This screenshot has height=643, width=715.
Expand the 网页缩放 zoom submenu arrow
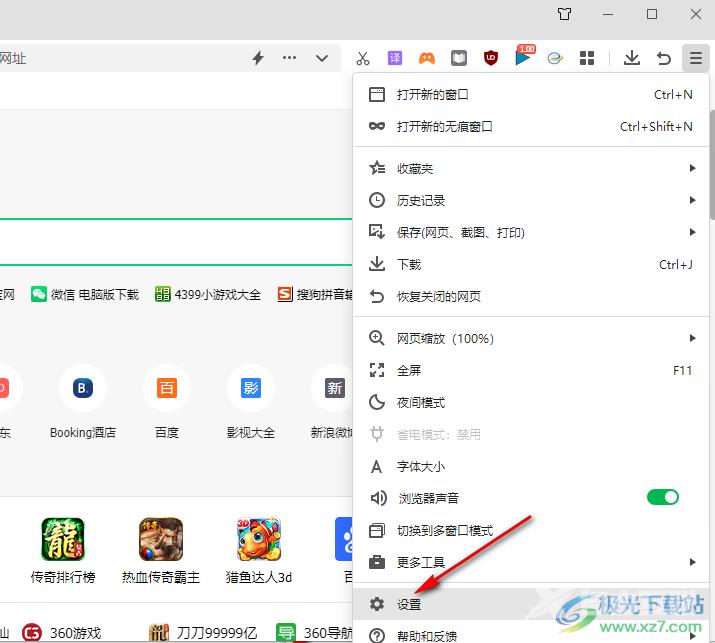pyautogui.click(x=692, y=338)
